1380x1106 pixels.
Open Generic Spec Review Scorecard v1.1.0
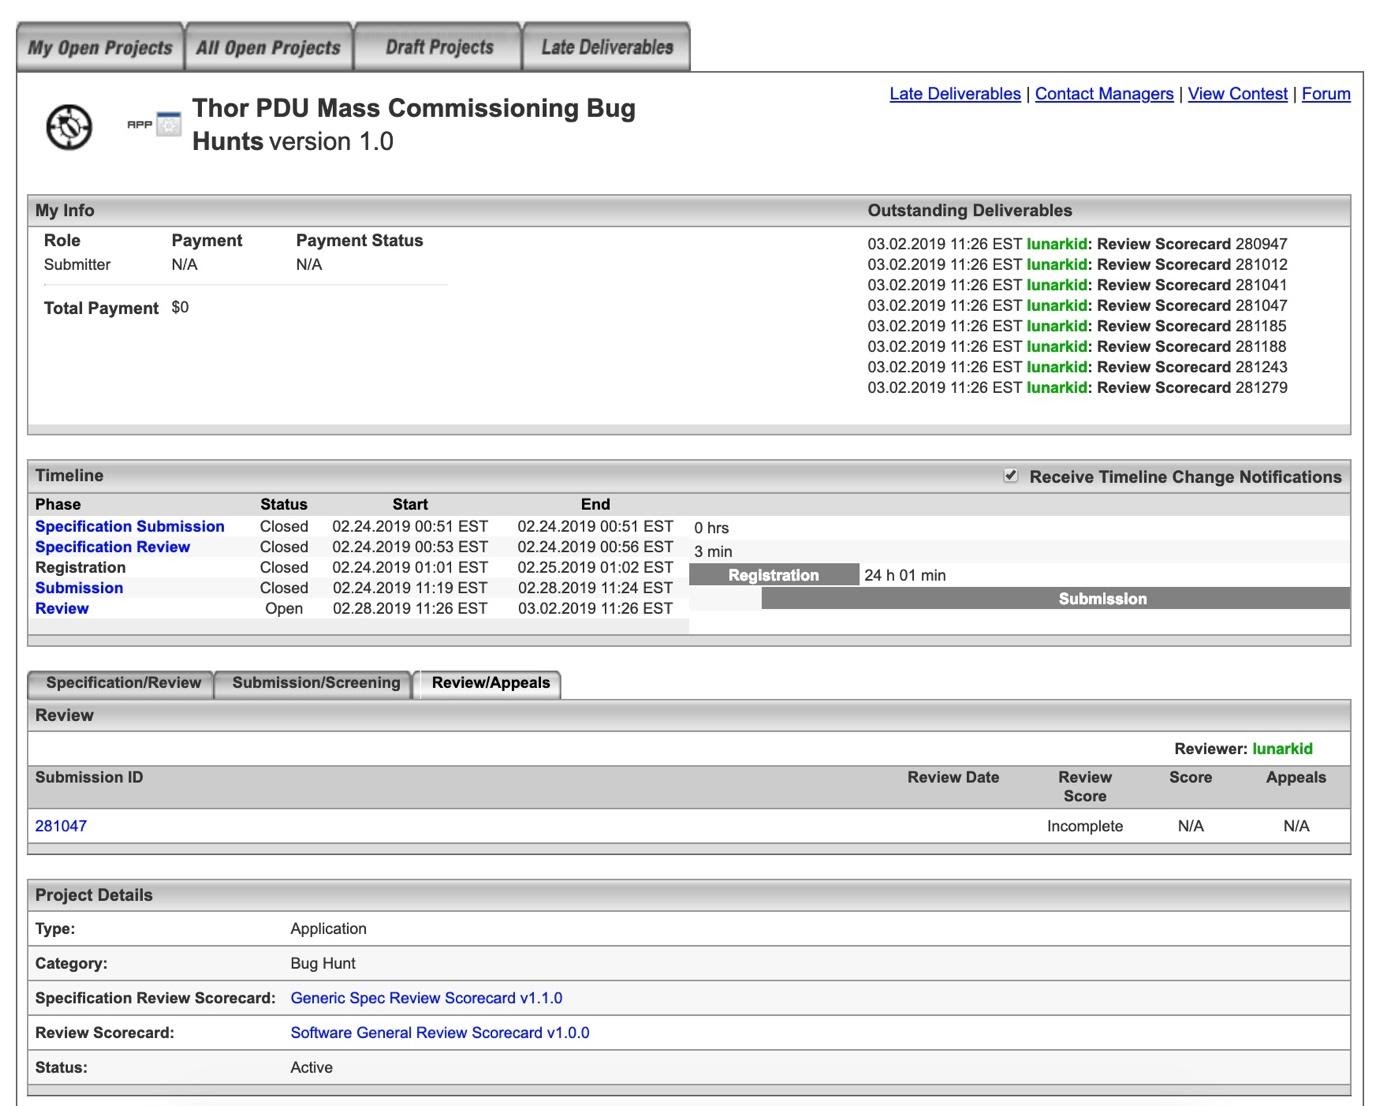pos(426,998)
